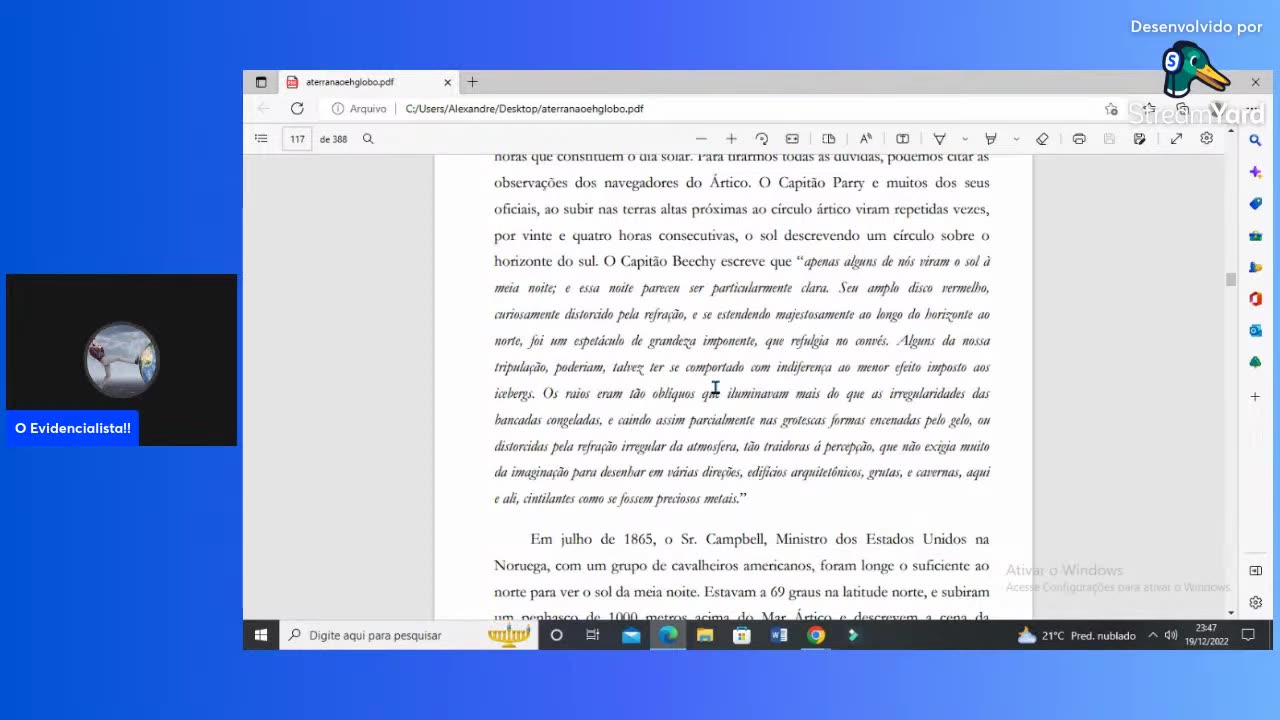Click the browser back arrow
This screenshot has height=720, width=1280.
263,108
